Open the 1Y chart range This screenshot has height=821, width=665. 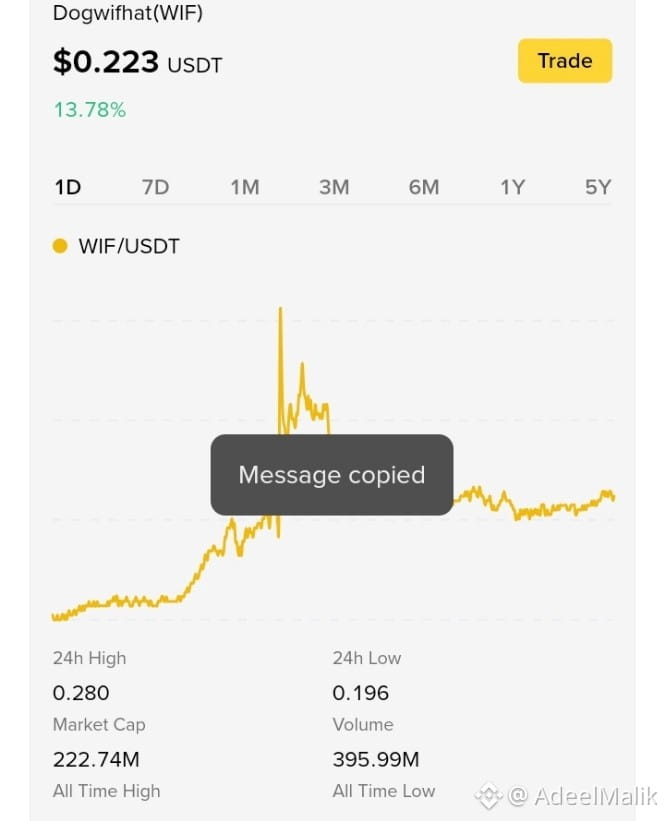(x=512, y=187)
